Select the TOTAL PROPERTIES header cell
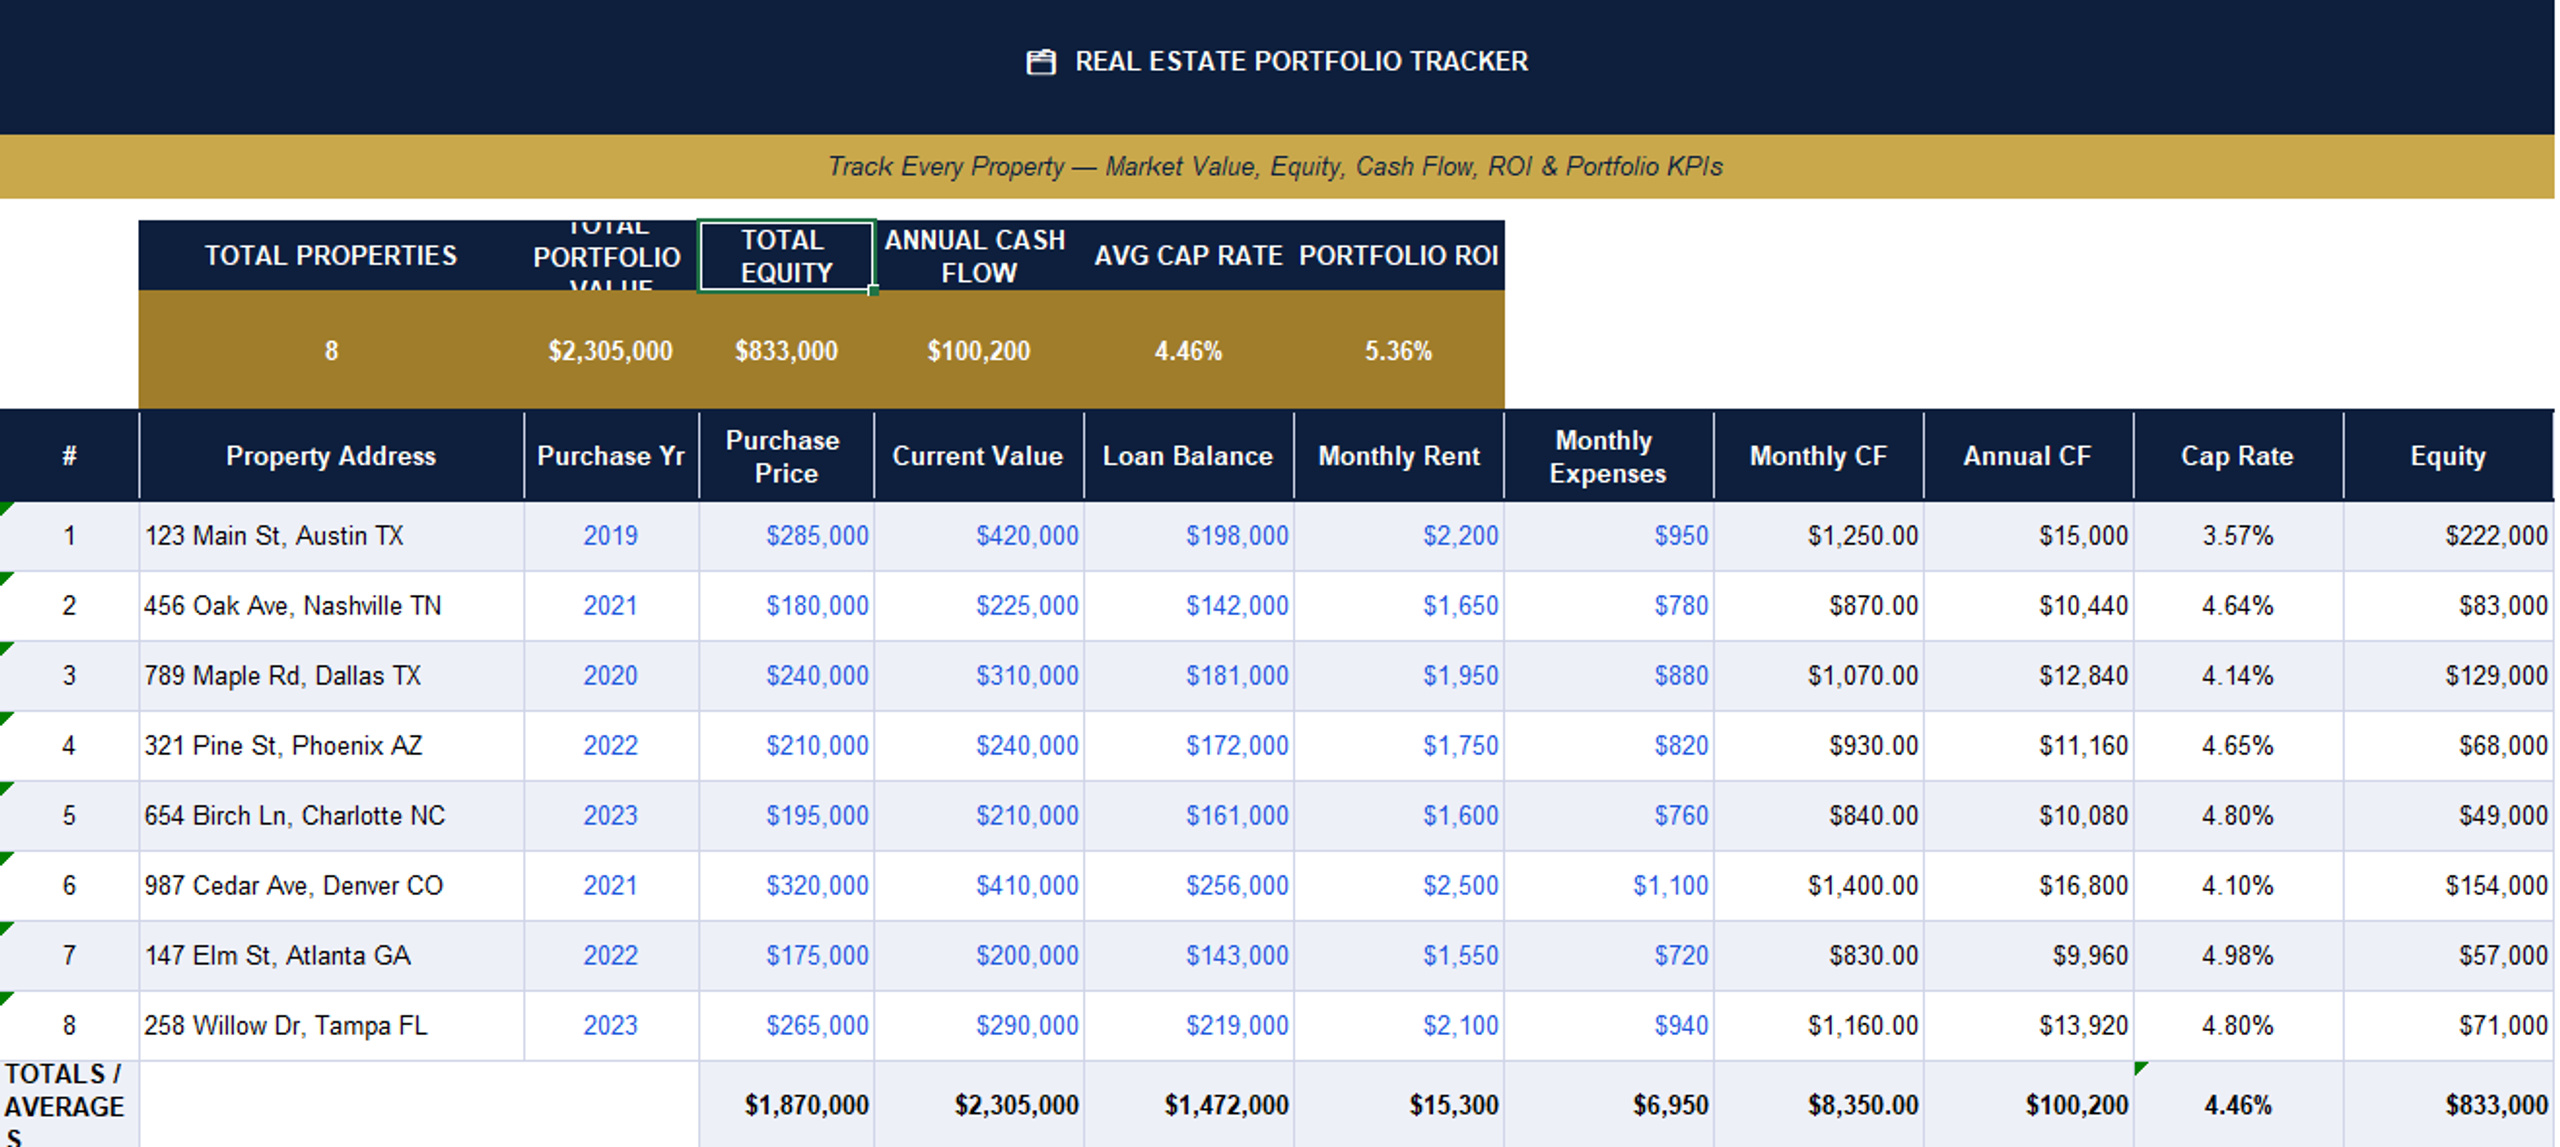Viewport: 2560px width, 1147px height. pos(331,256)
